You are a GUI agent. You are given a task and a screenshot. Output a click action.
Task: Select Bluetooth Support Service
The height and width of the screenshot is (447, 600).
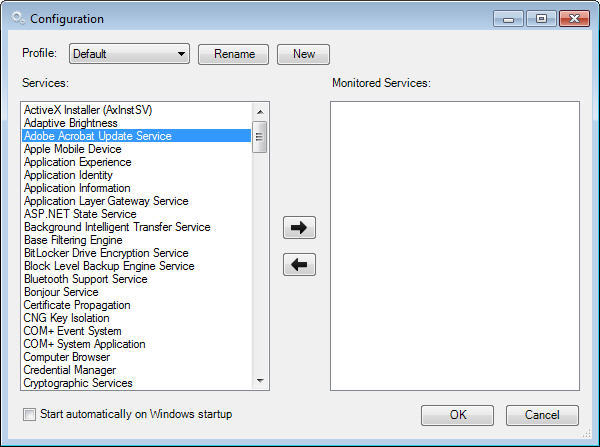[x=136, y=279]
